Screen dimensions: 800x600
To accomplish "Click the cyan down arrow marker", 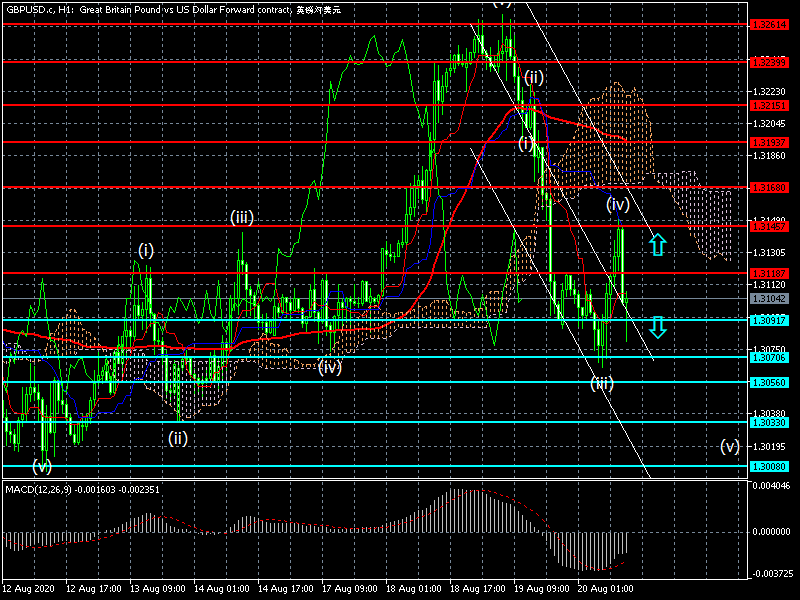I will (x=657, y=326).
